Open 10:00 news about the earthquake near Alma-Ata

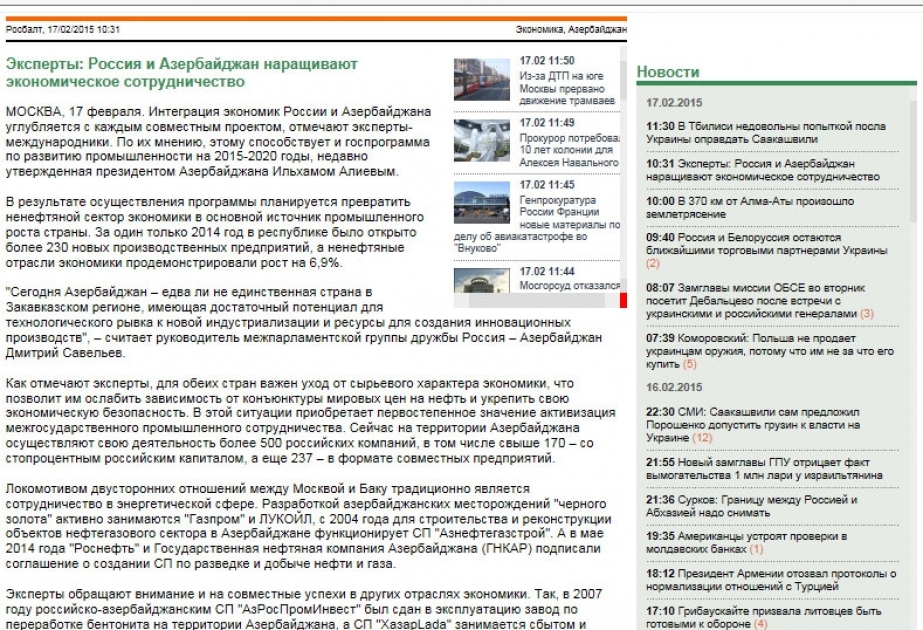750,207
